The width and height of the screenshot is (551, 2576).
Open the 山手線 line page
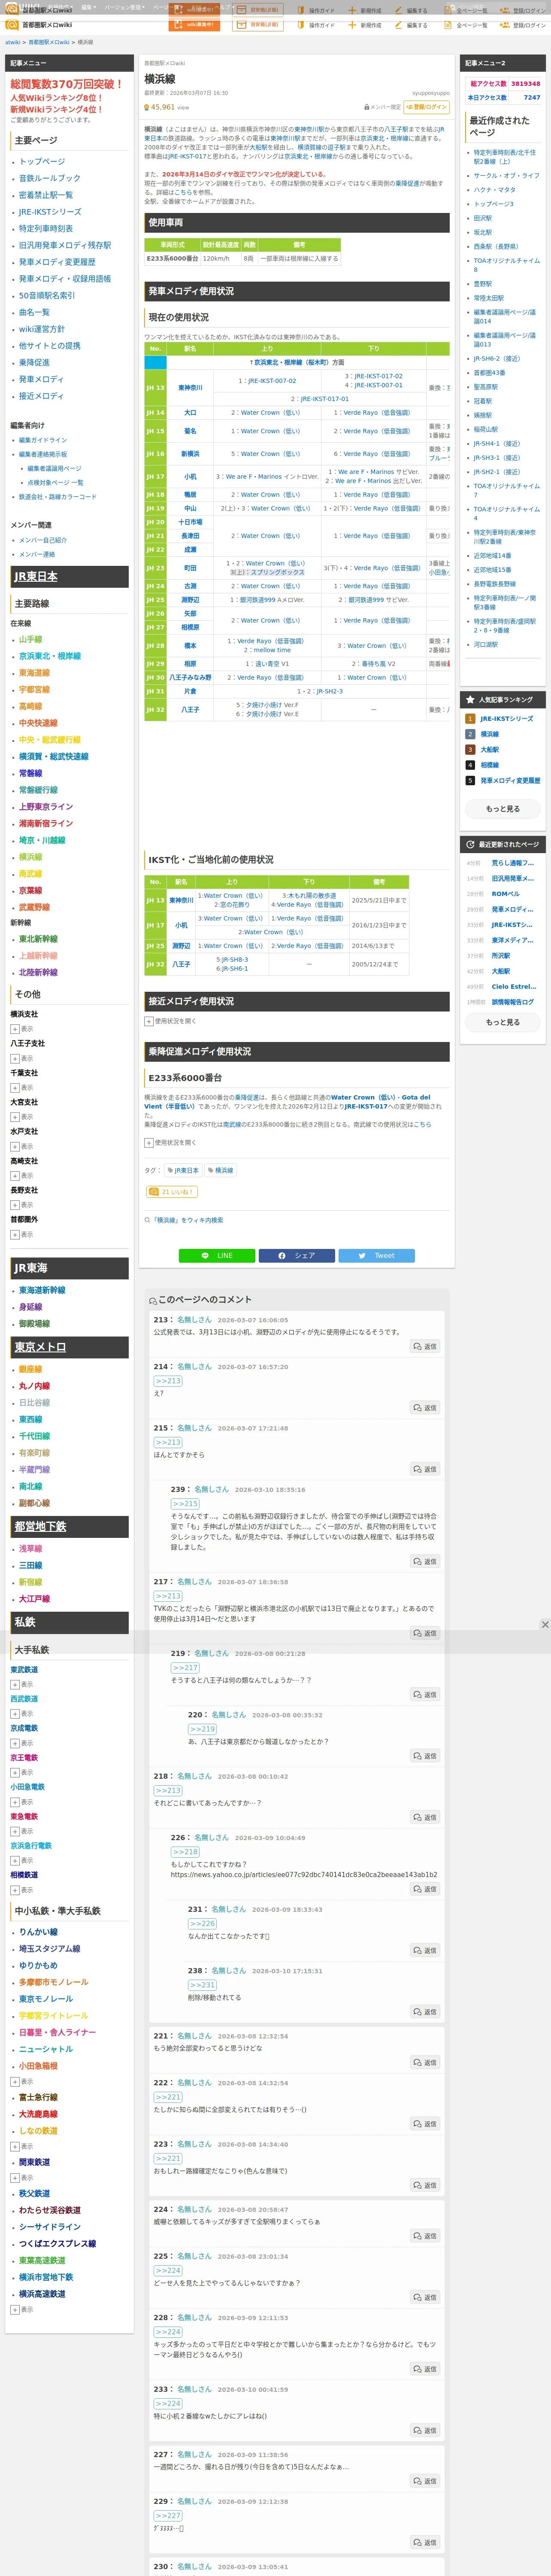click(x=31, y=640)
